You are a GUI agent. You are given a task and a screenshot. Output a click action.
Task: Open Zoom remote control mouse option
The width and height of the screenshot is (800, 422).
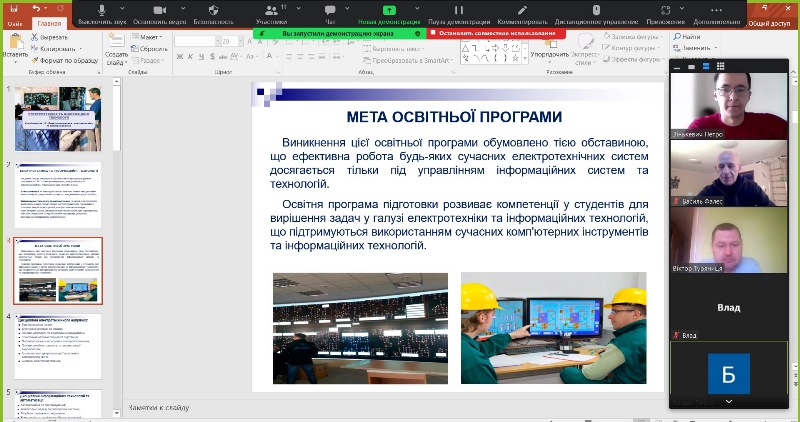pyautogui.click(x=596, y=14)
